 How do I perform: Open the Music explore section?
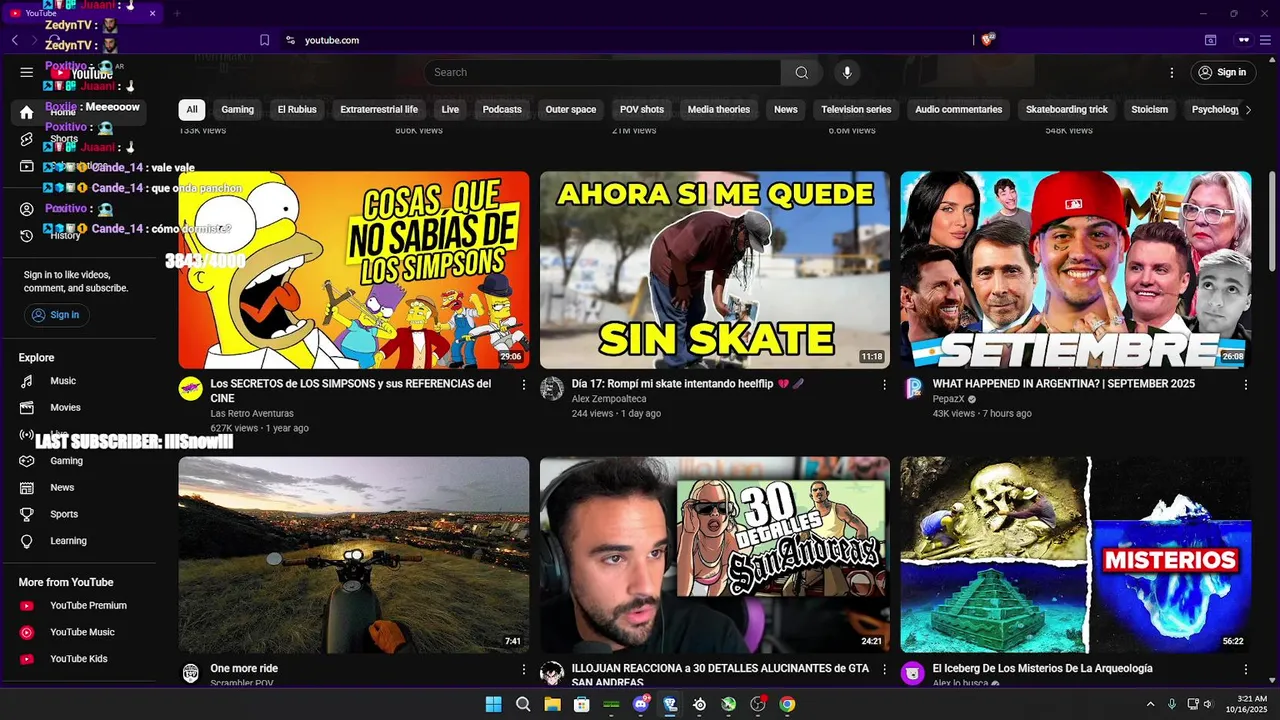click(63, 381)
